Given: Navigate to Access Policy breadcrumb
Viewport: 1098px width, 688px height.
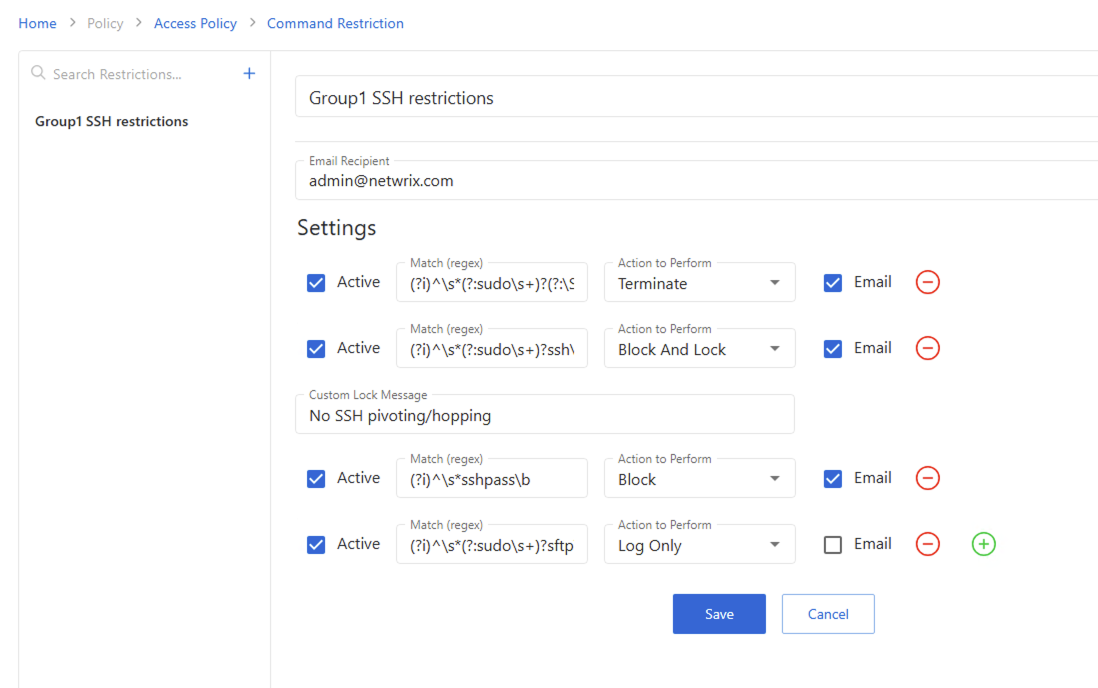Looking at the screenshot, I should 195,22.
